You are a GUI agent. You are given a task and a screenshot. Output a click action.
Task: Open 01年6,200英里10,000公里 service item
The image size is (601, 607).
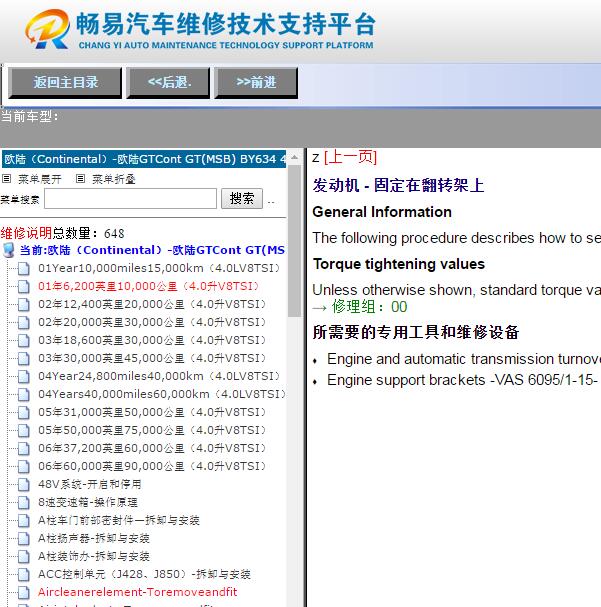click(148, 286)
